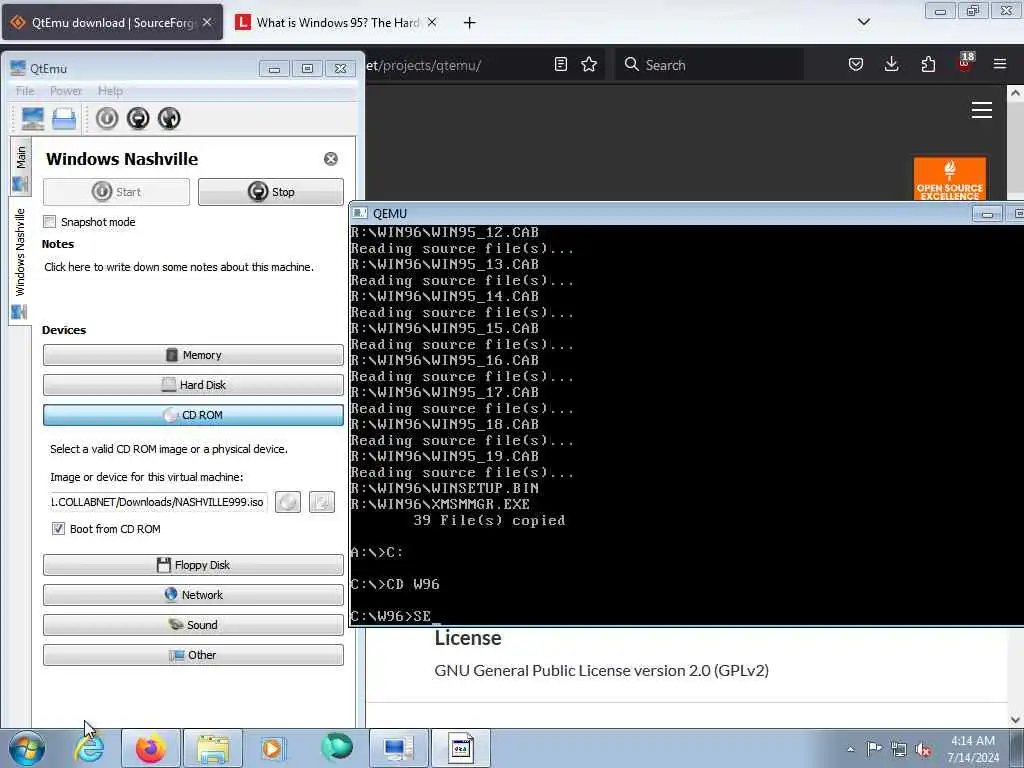This screenshot has height=768, width=1024.
Task: Close the QtEmu SourceForge browser tab
Action: tap(207, 22)
